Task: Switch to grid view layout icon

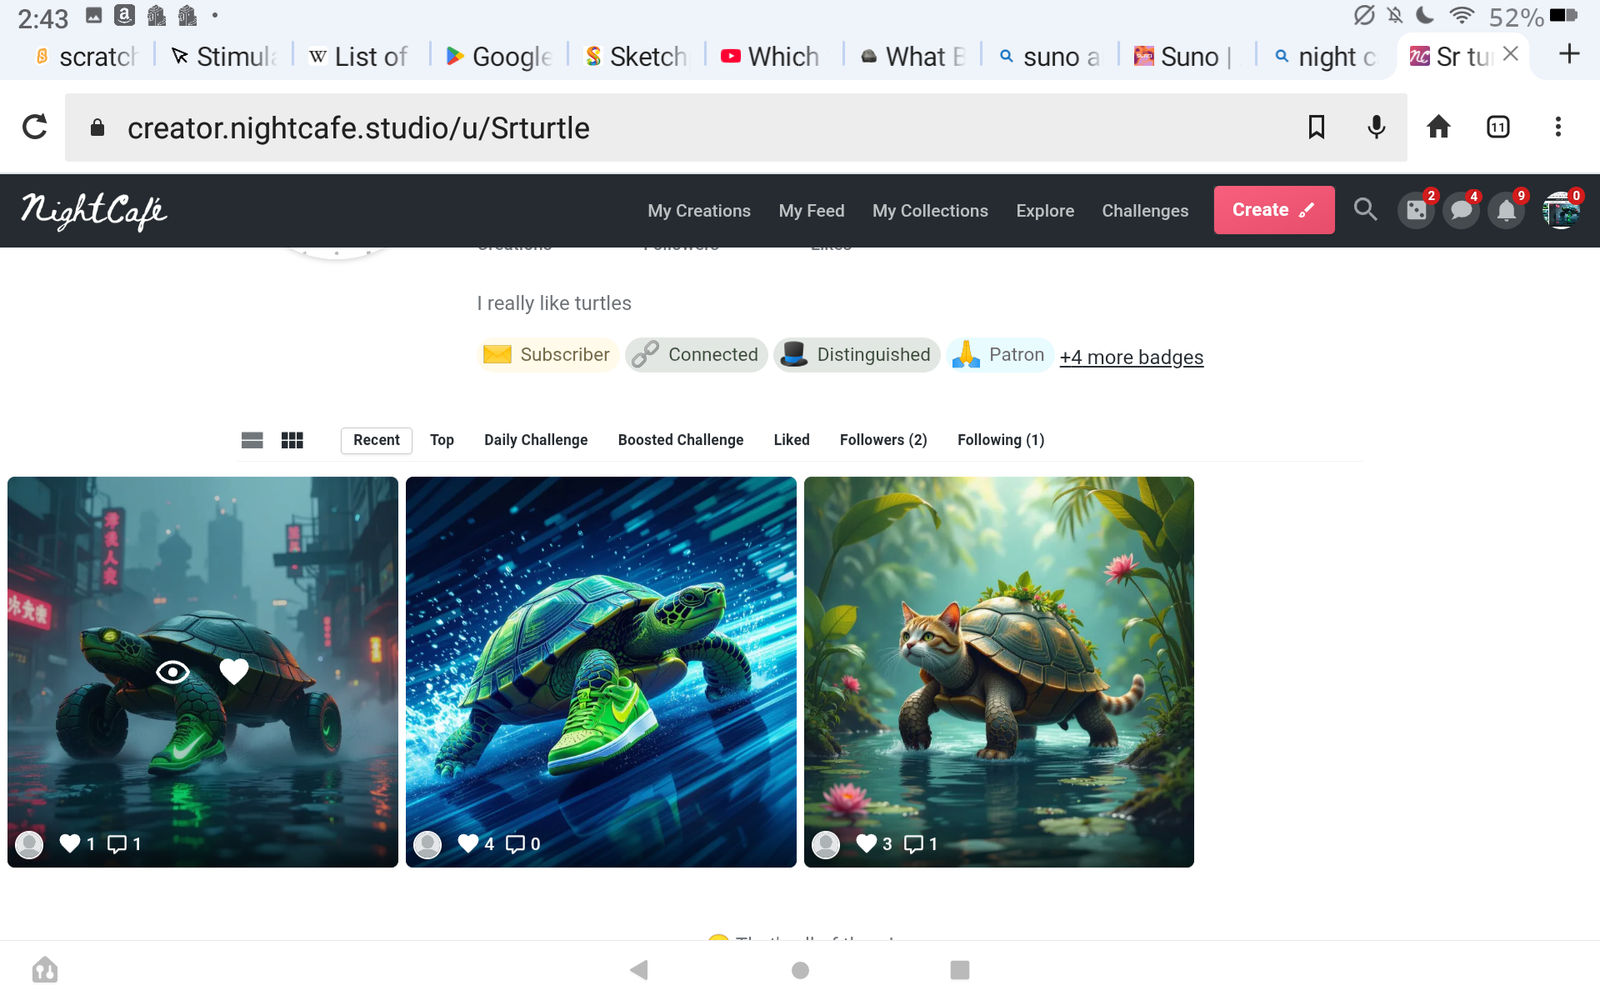Action: pyautogui.click(x=292, y=440)
